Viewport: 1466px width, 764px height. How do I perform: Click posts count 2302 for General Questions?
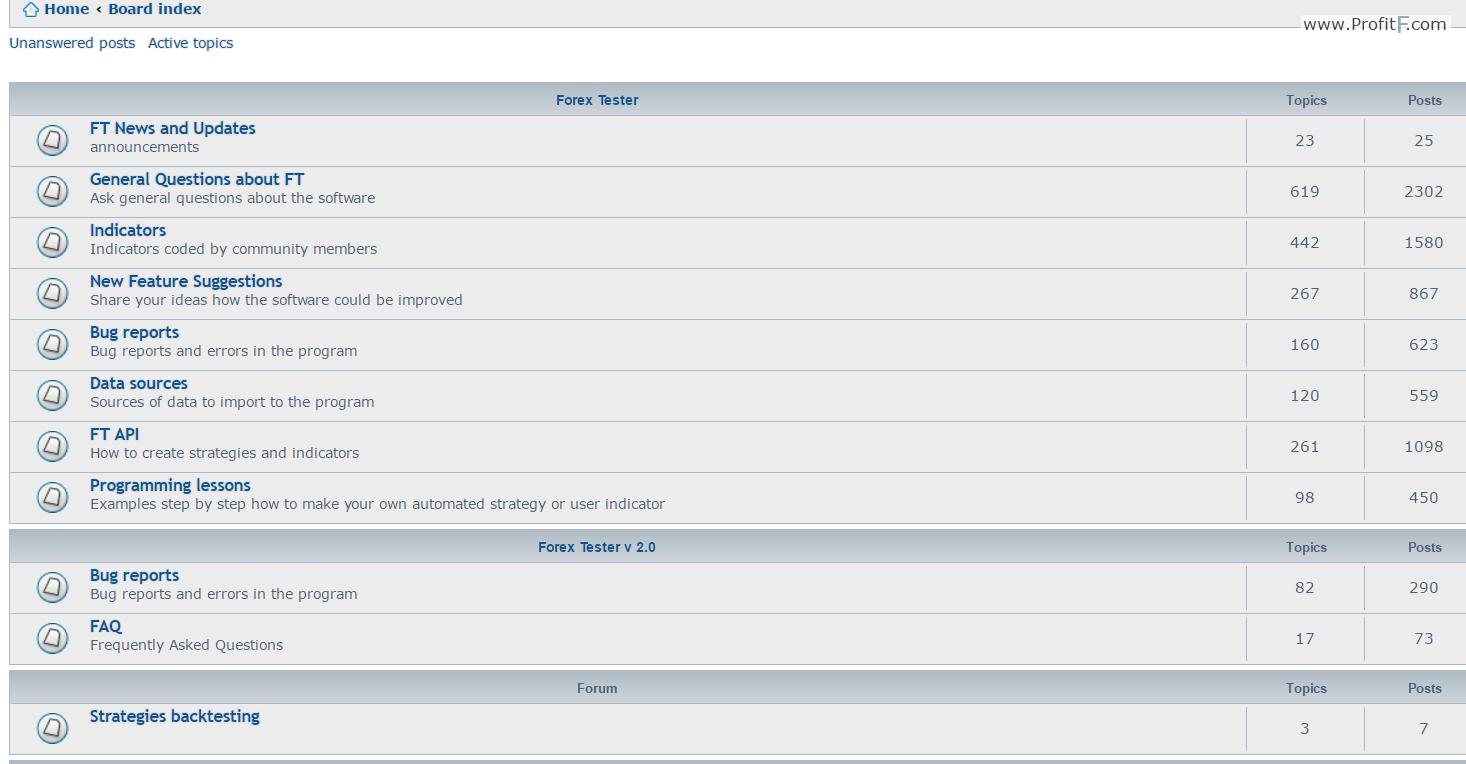[1424, 192]
